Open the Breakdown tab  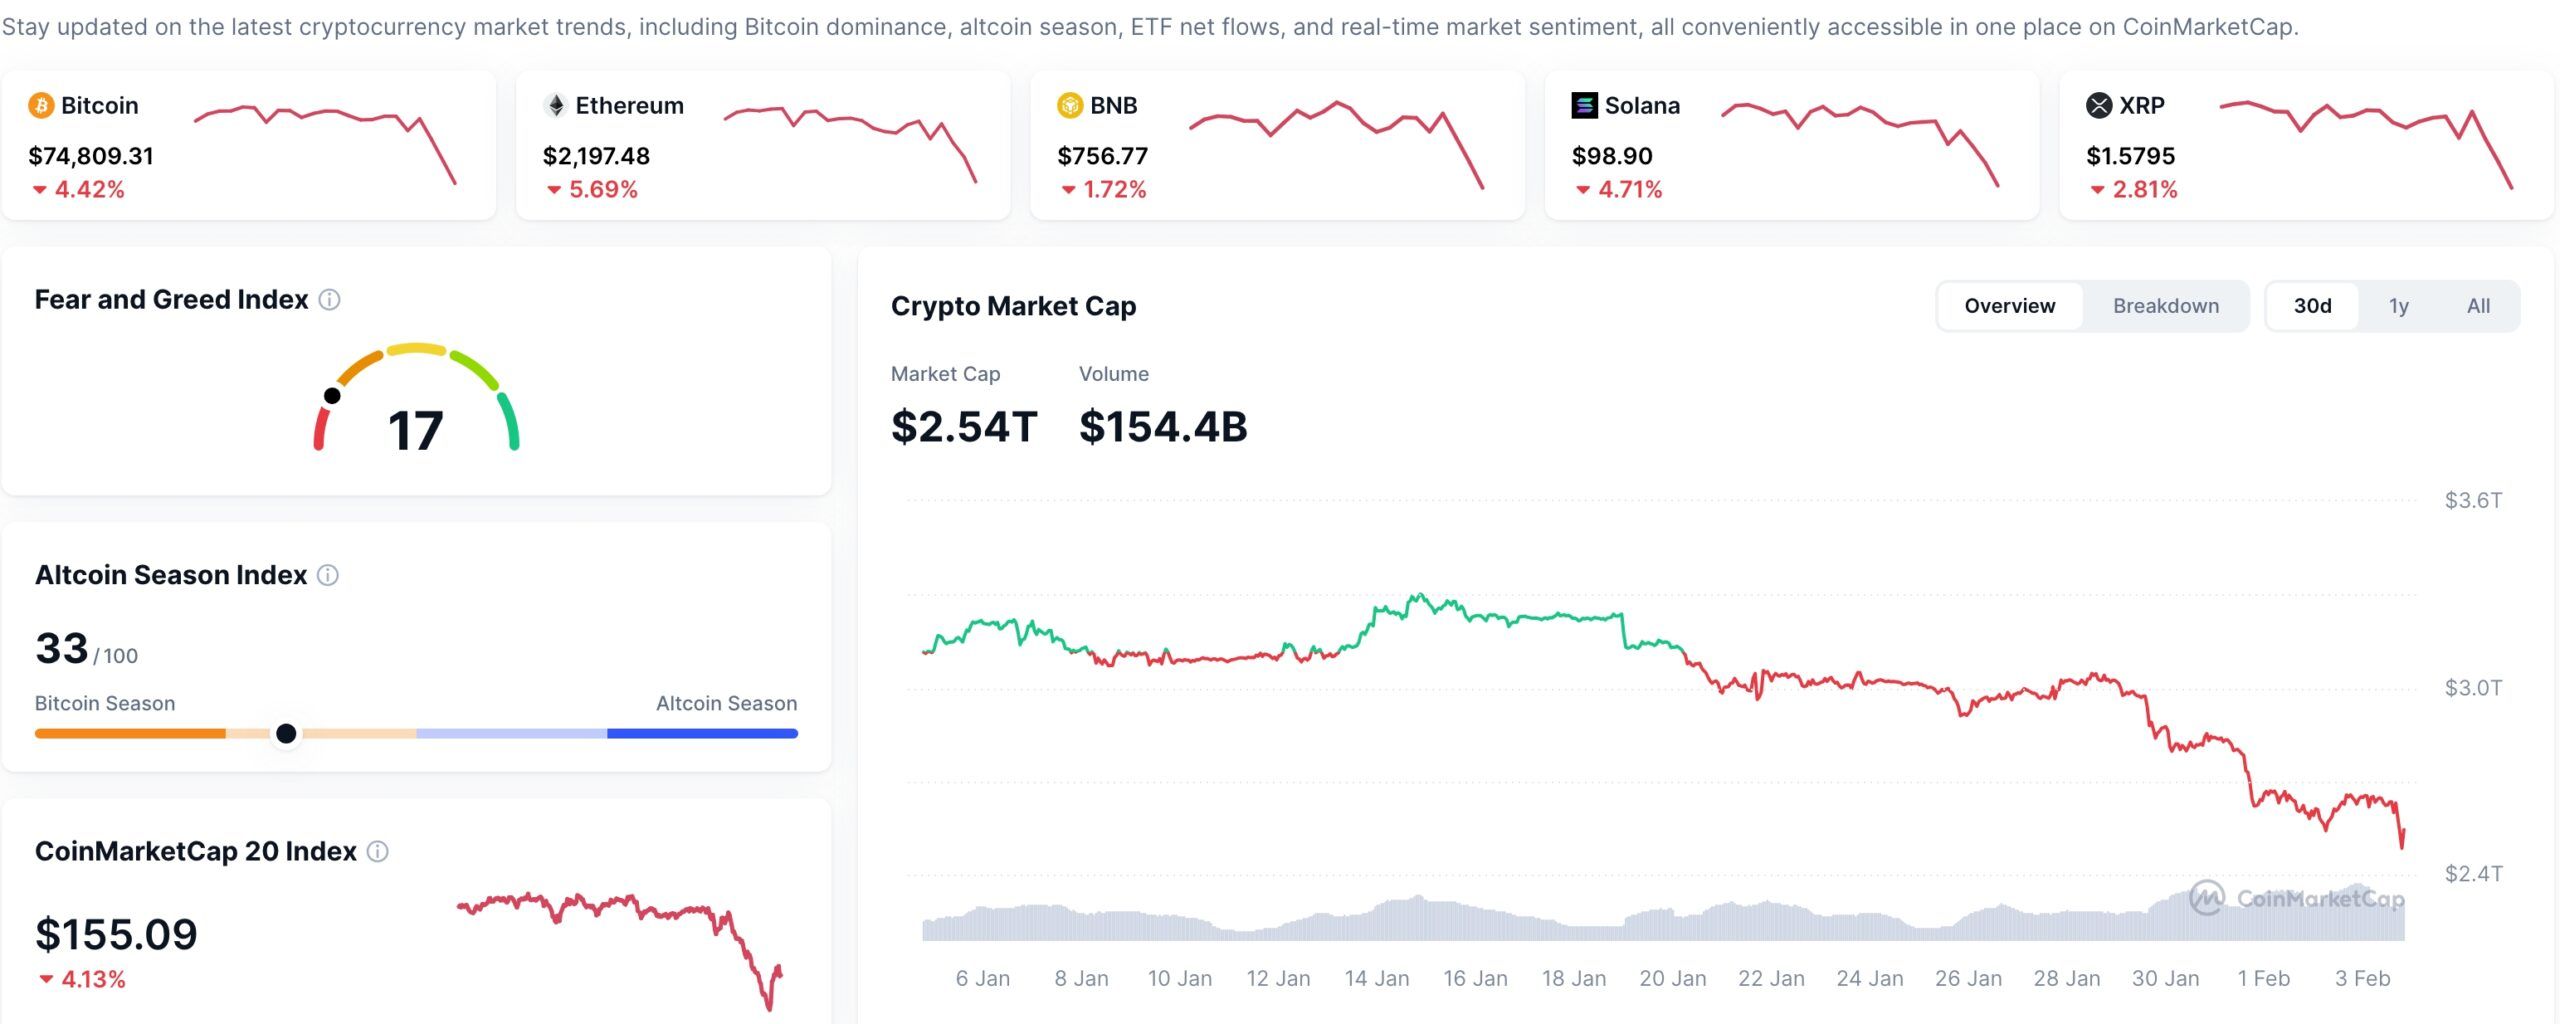[2166, 306]
